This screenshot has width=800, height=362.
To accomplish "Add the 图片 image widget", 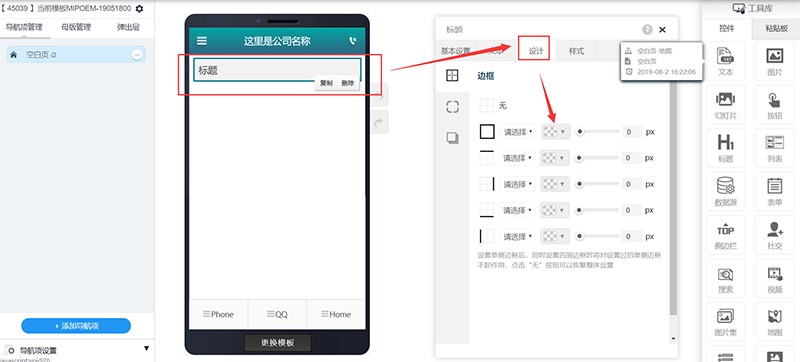I will tap(774, 61).
